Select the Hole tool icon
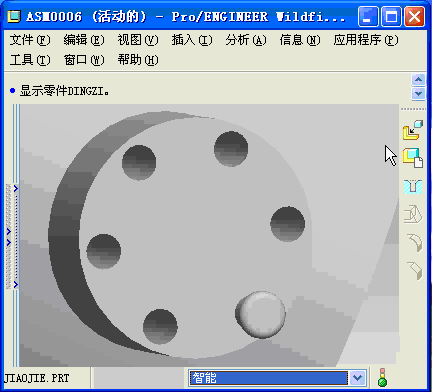 coord(413,187)
